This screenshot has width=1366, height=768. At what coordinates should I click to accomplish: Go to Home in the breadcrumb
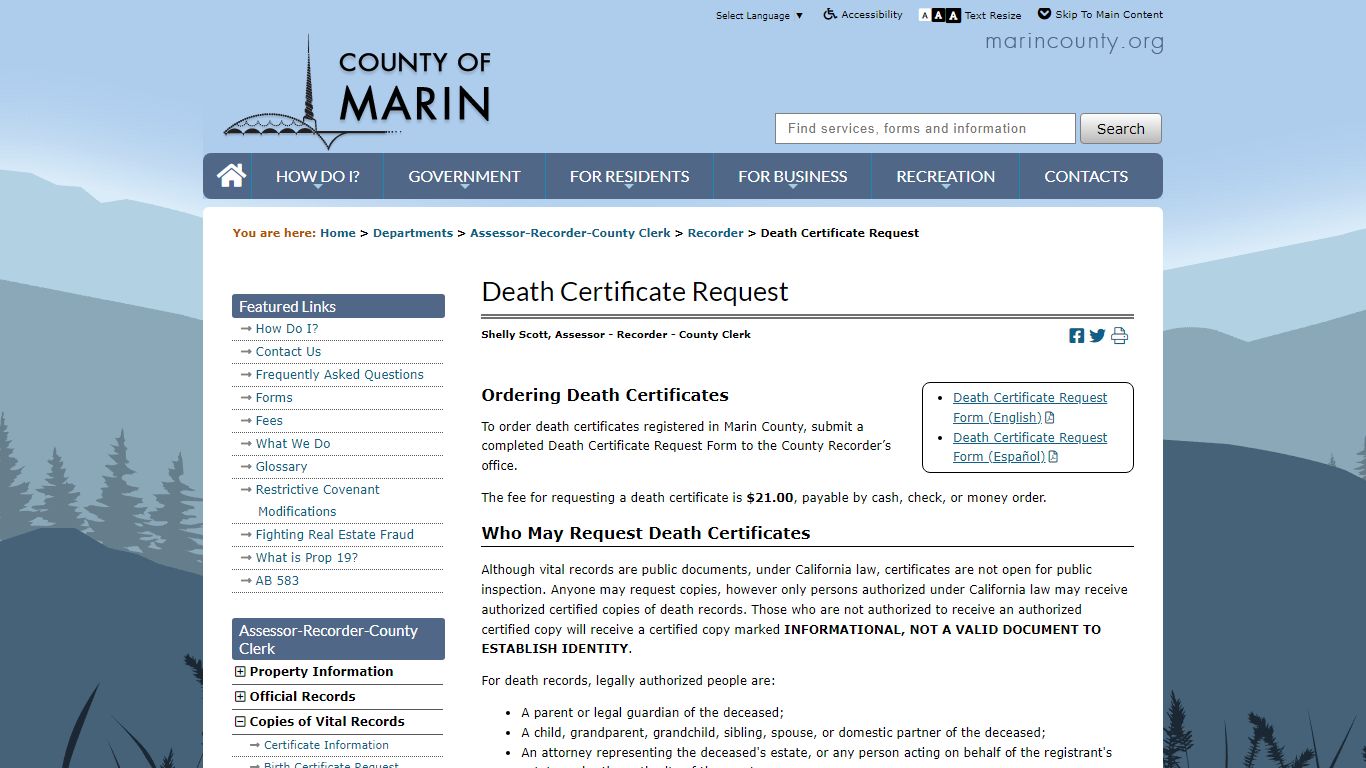[x=338, y=233]
